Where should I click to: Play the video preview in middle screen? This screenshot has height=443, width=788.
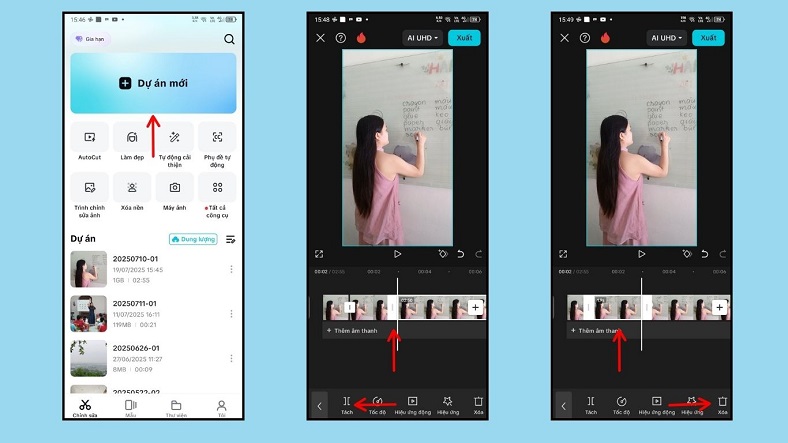397,254
